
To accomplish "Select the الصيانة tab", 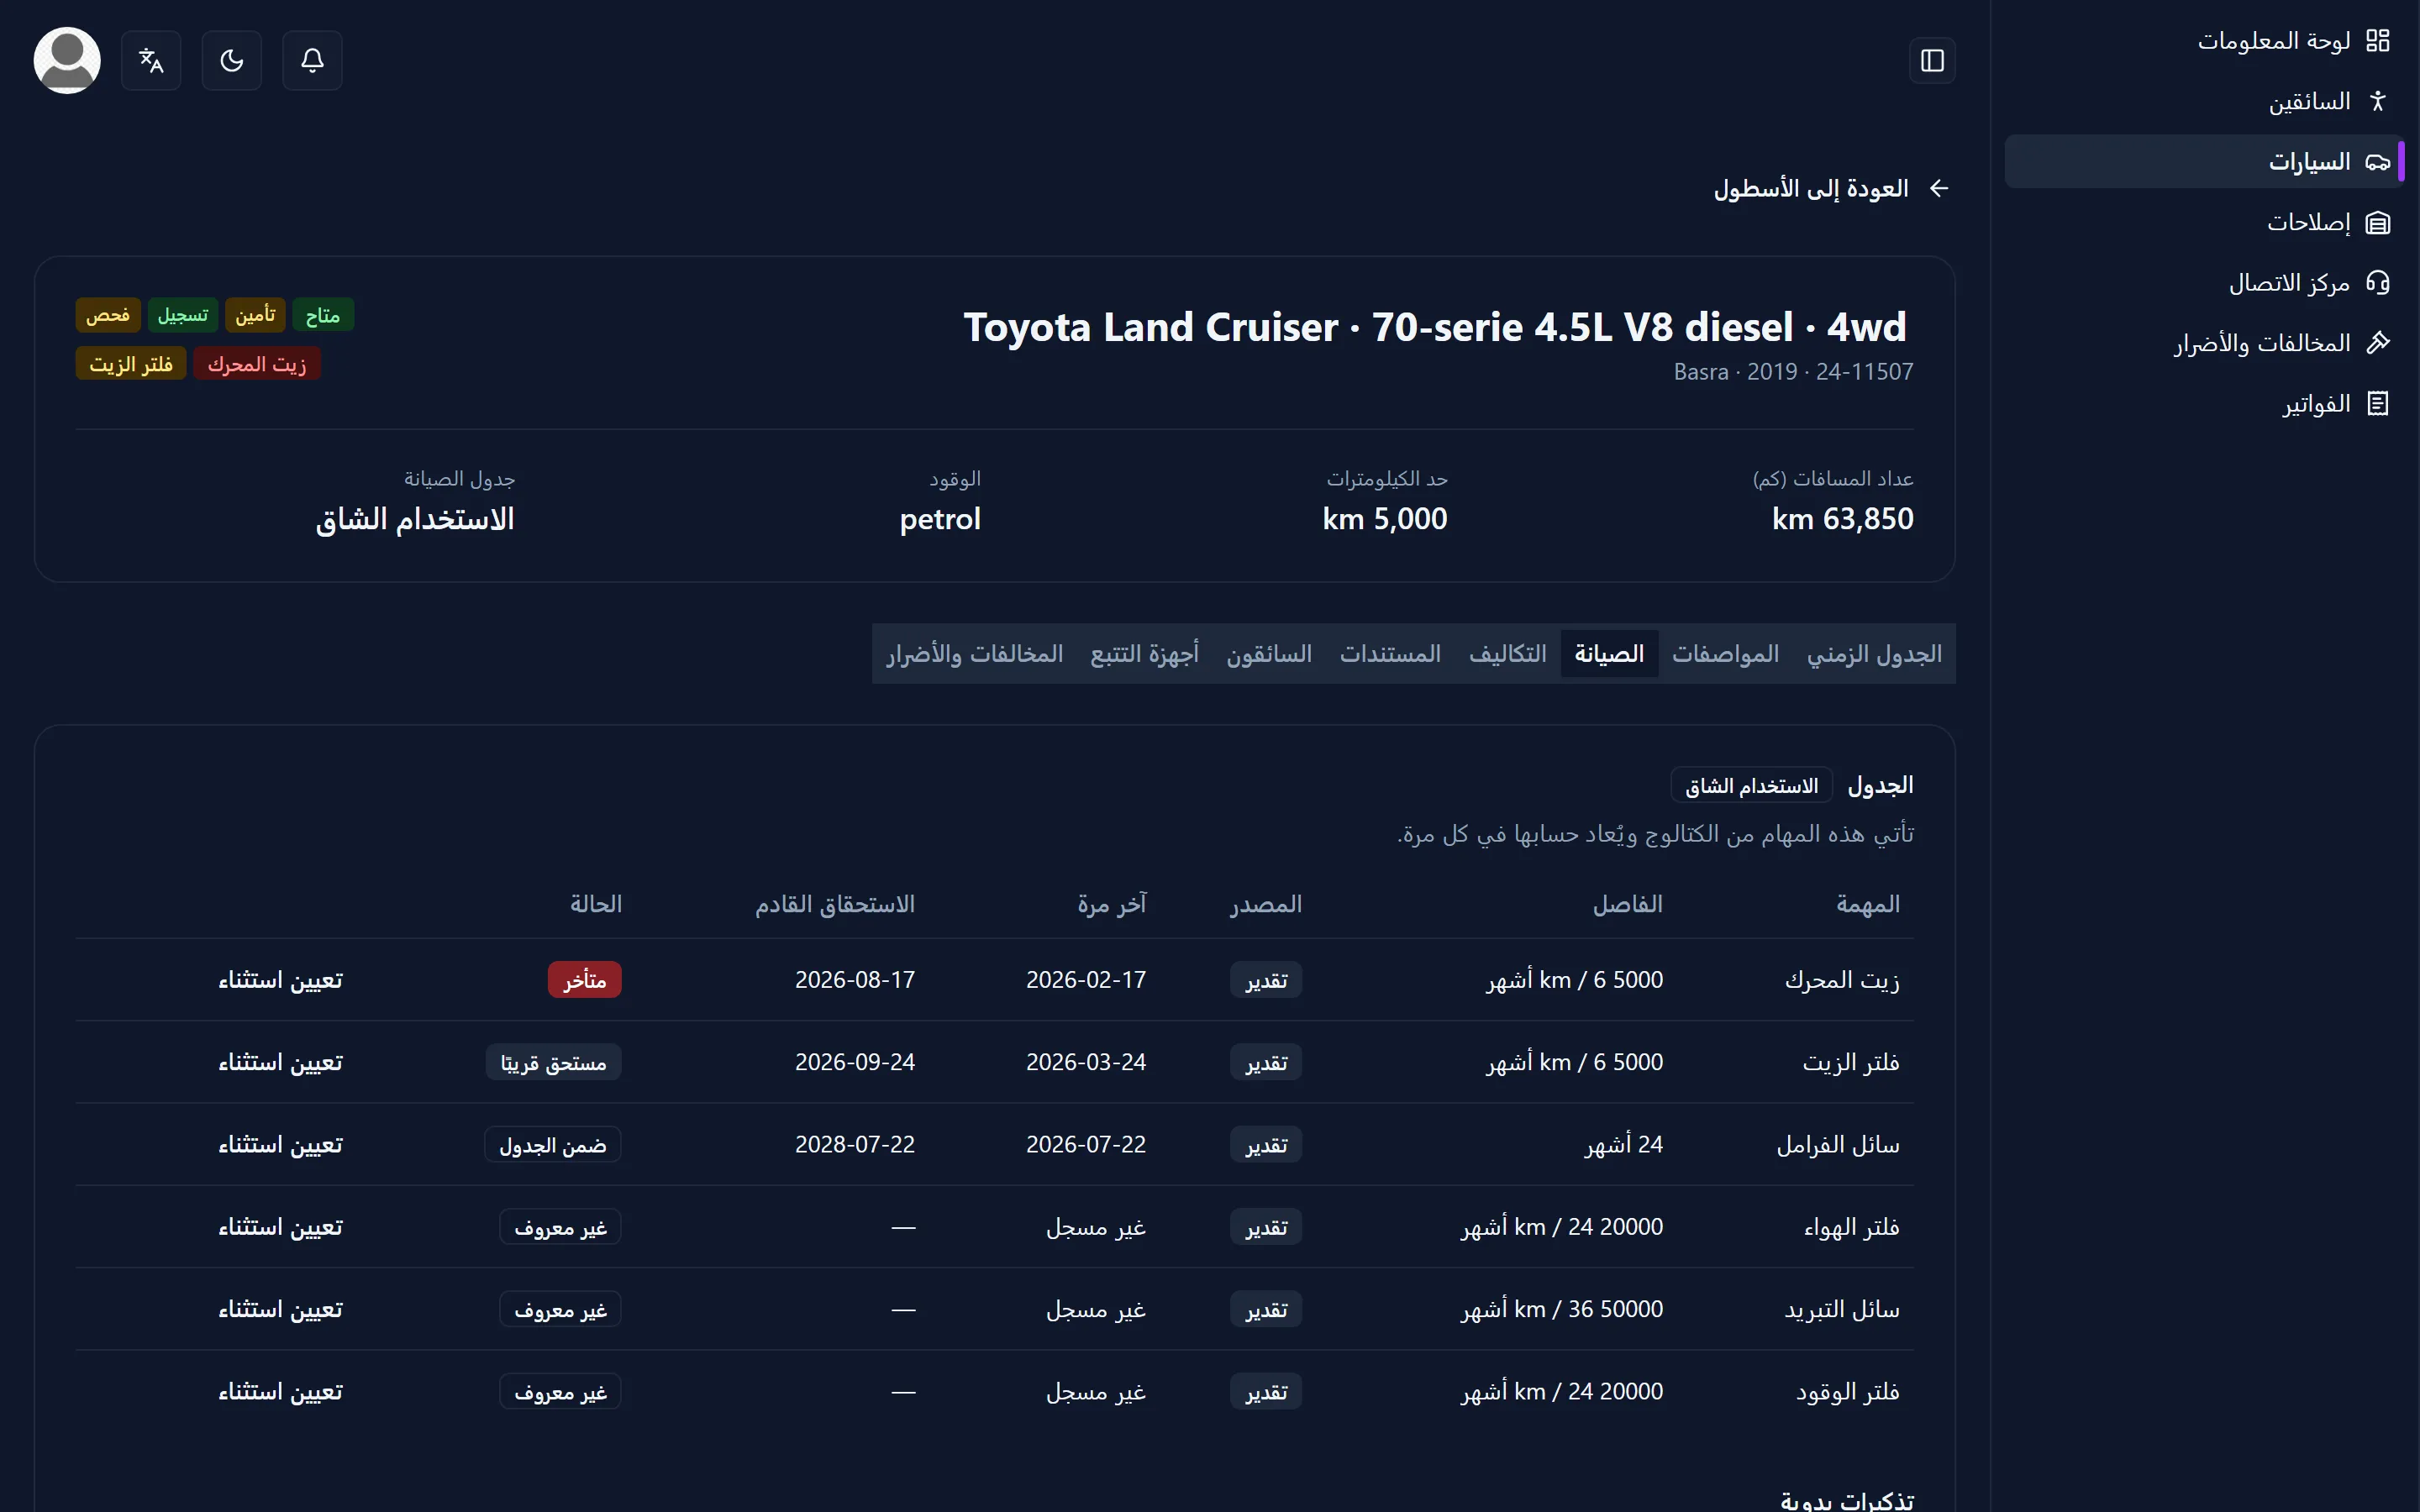I will [1609, 654].
